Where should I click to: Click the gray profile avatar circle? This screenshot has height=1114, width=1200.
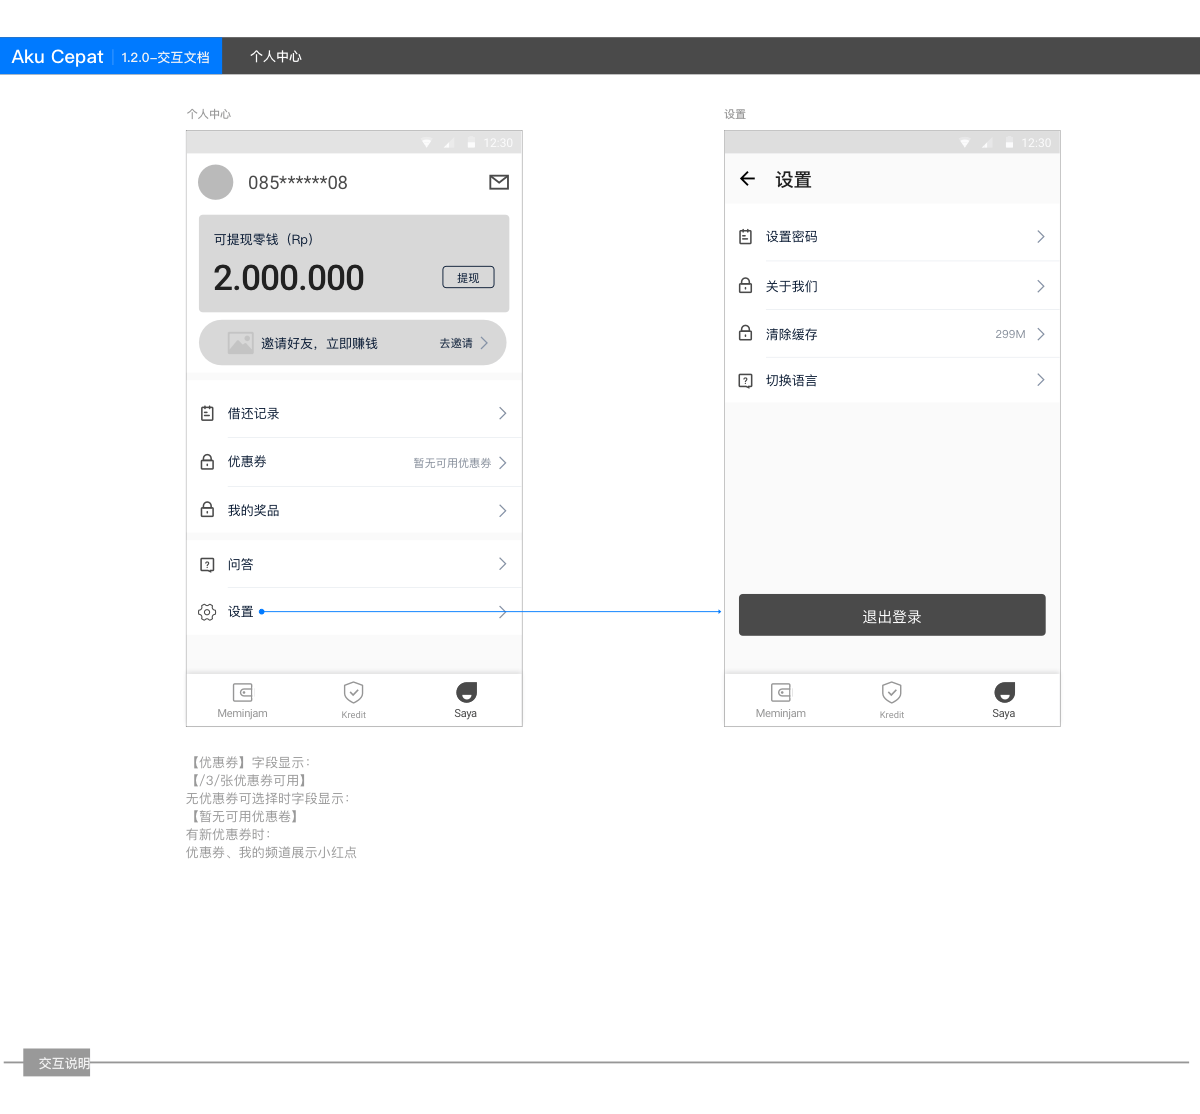coord(215,182)
